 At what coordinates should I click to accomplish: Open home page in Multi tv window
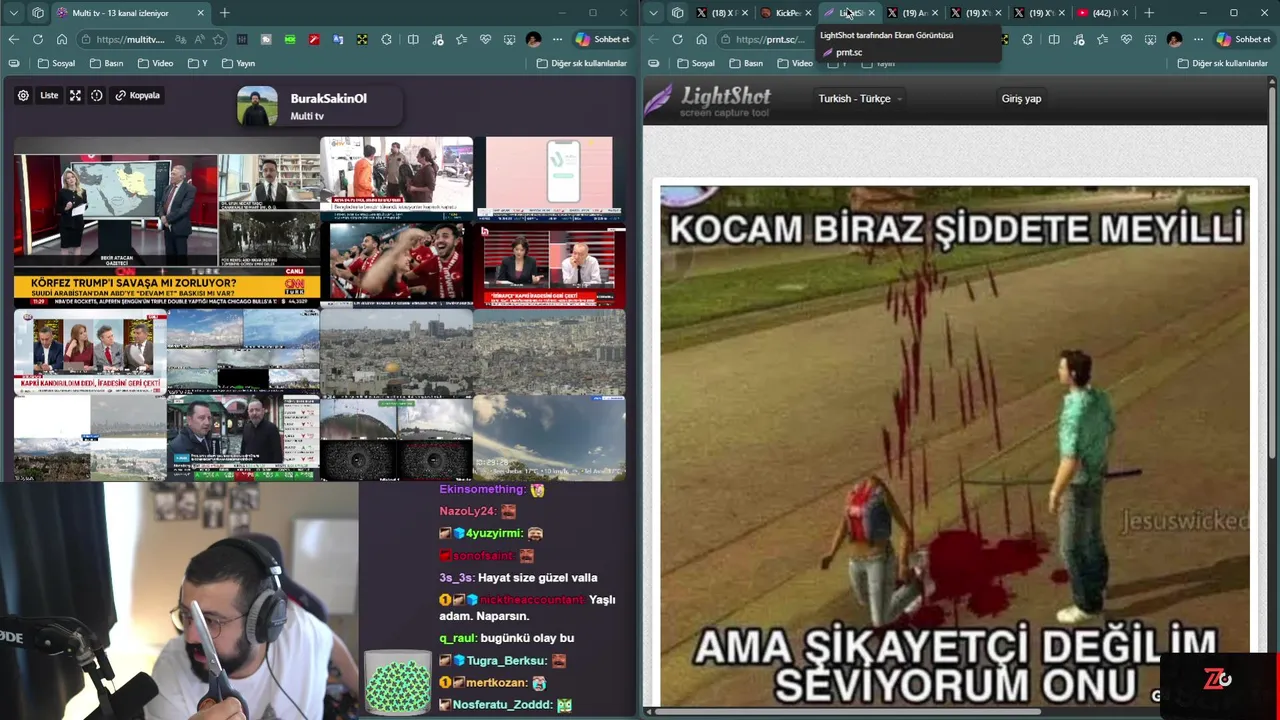point(61,39)
